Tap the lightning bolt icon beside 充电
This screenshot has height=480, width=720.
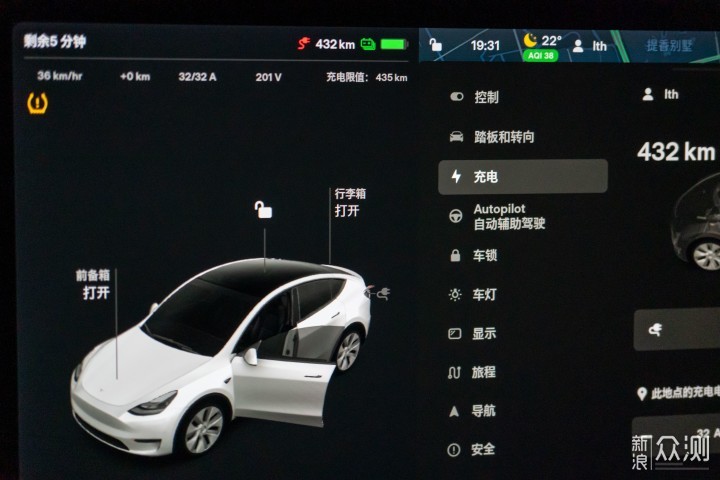(456, 176)
